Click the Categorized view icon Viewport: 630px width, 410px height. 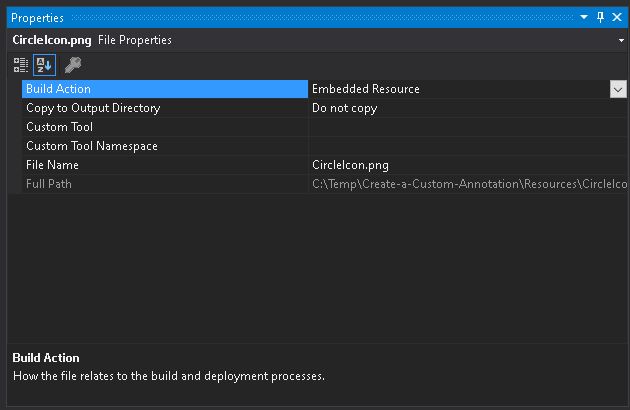tap(21, 65)
